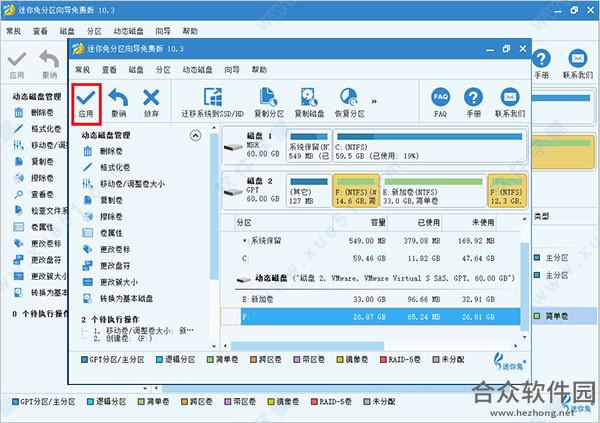Open the Manual (手册) in the front window
Screen dimensions: 600x423
pos(473,103)
